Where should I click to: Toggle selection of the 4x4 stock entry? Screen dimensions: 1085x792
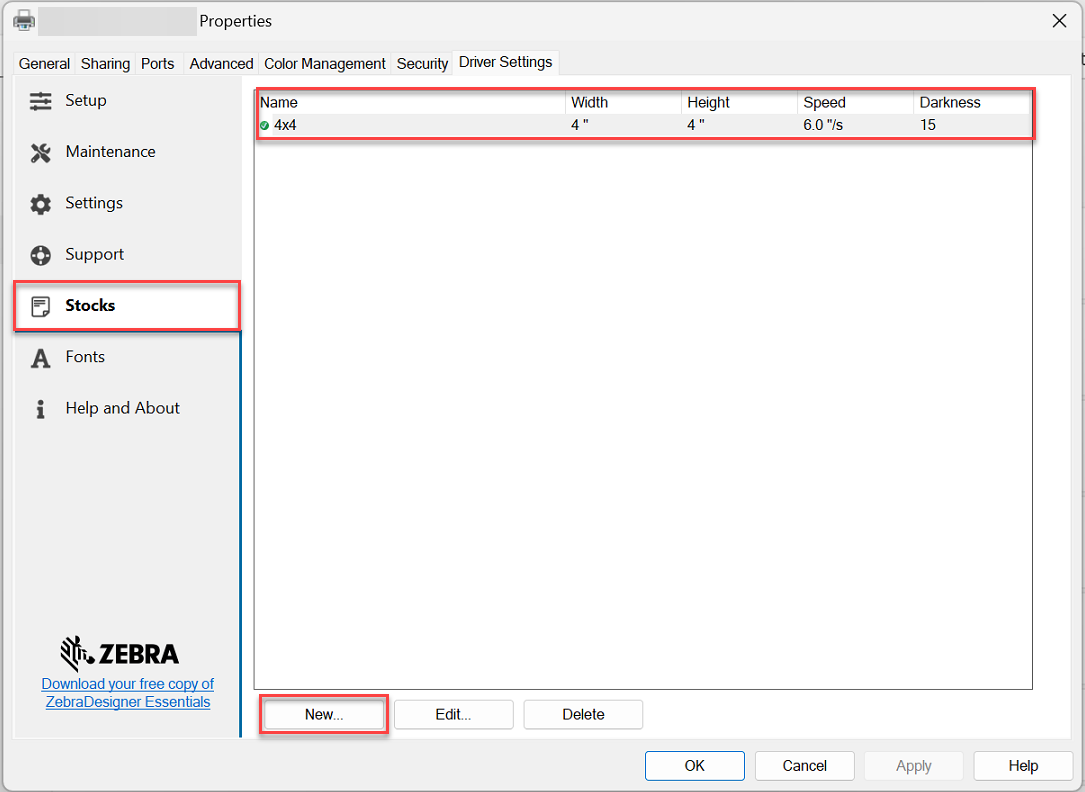pyautogui.click(x=400, y=125)
